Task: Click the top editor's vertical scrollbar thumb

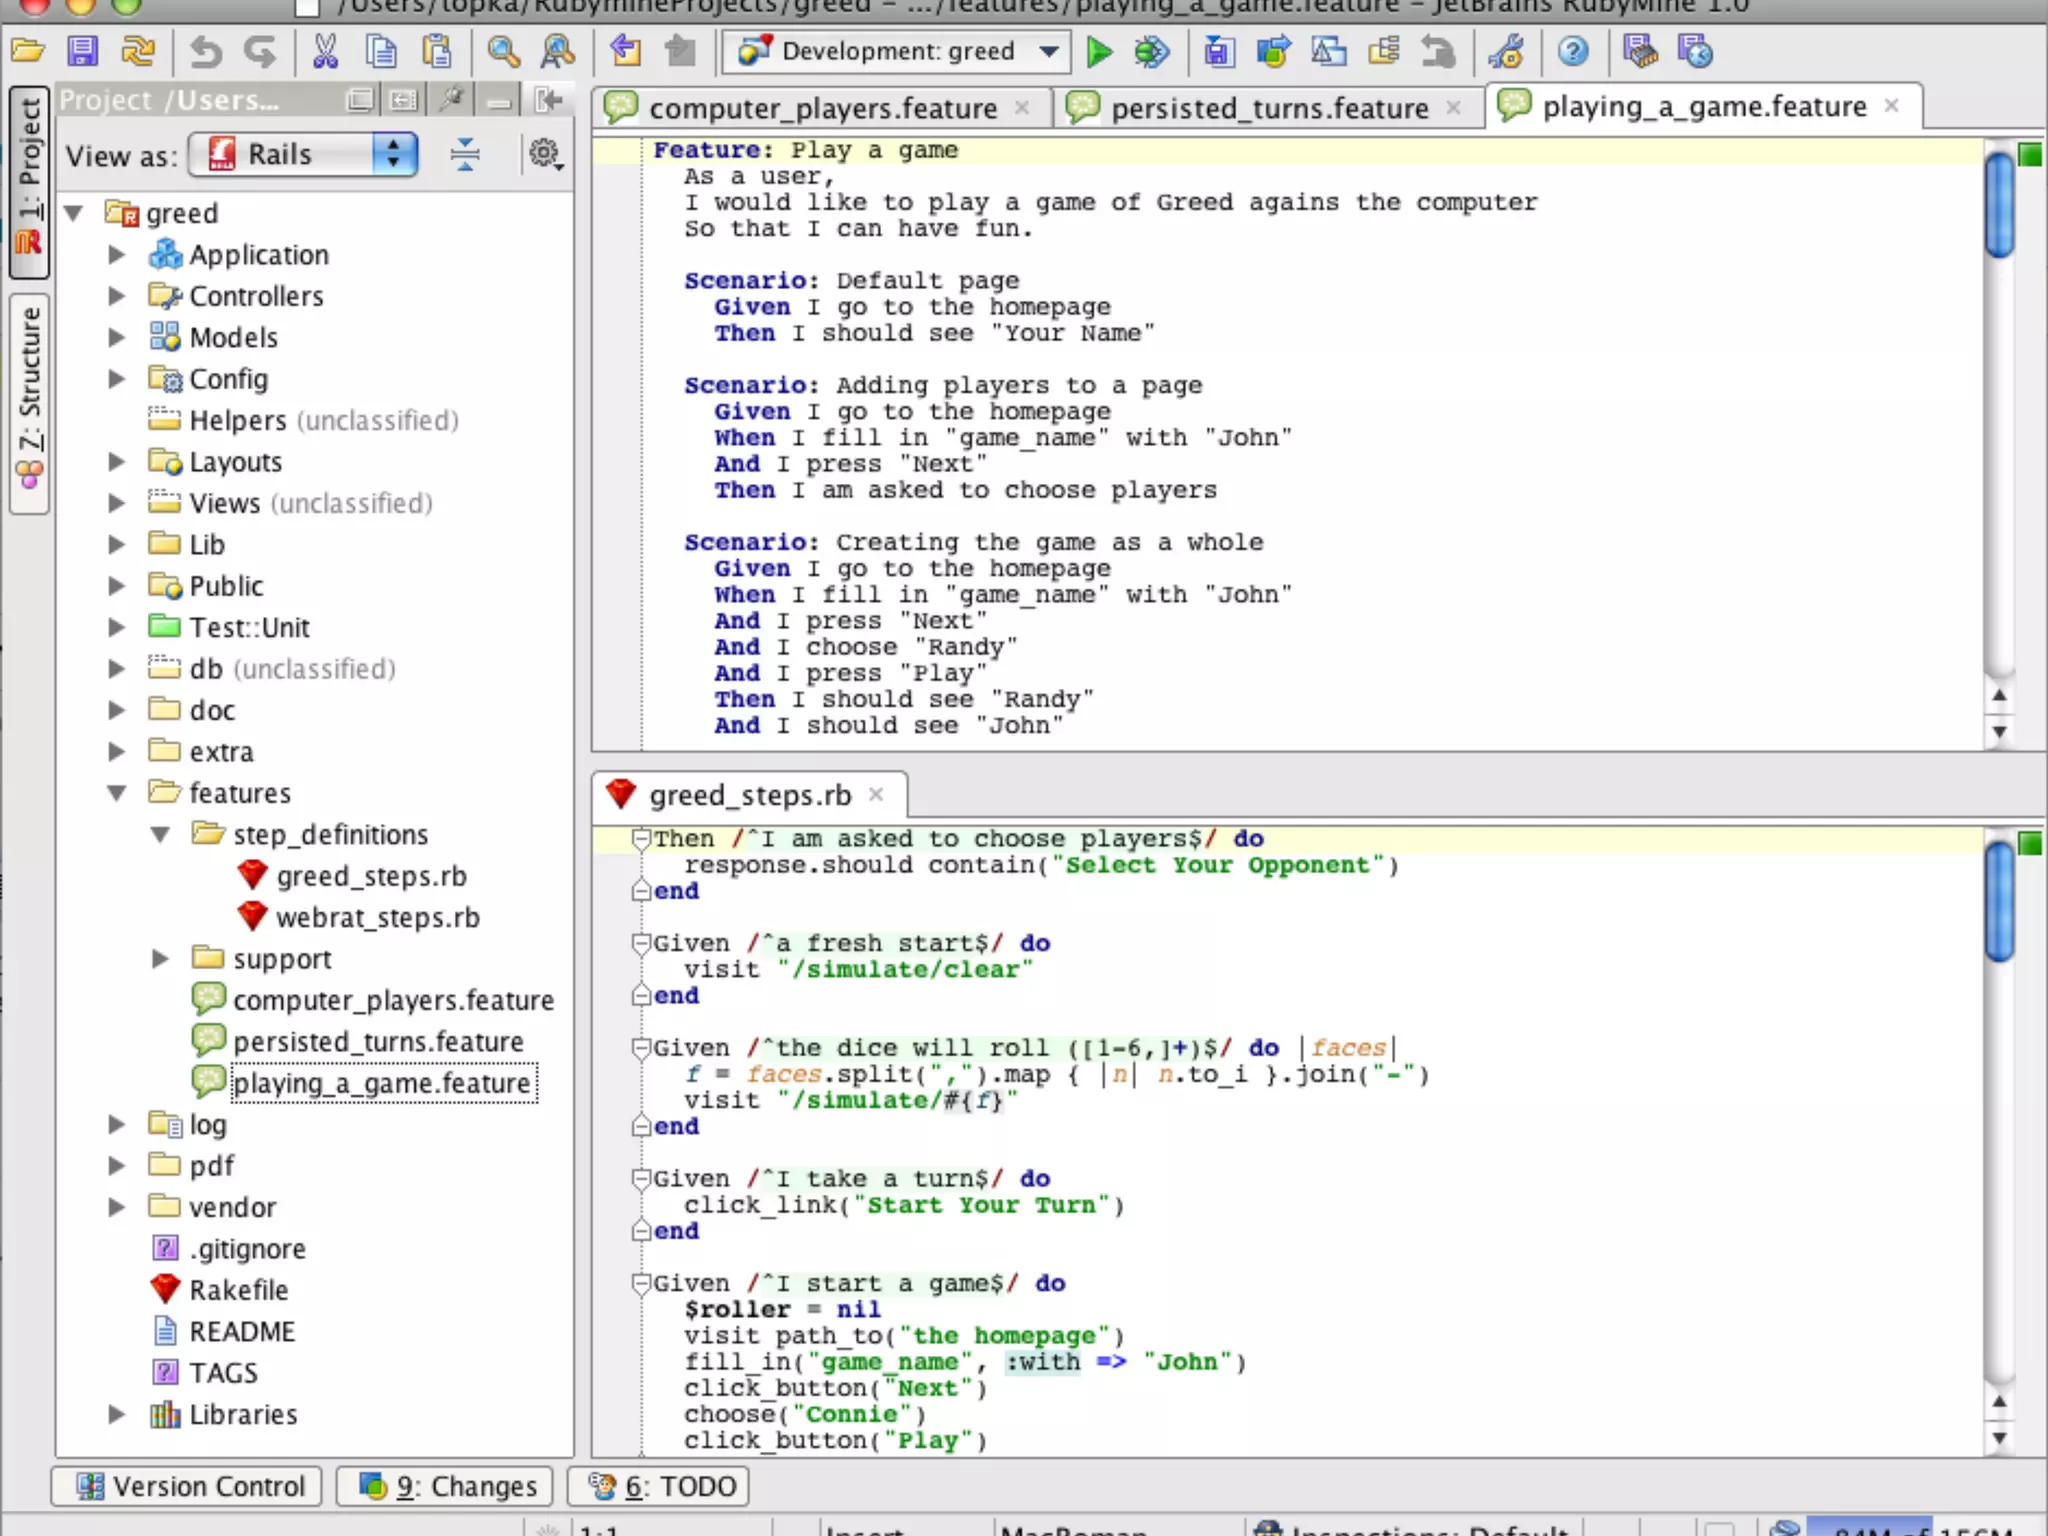Action: [1999, 205]
